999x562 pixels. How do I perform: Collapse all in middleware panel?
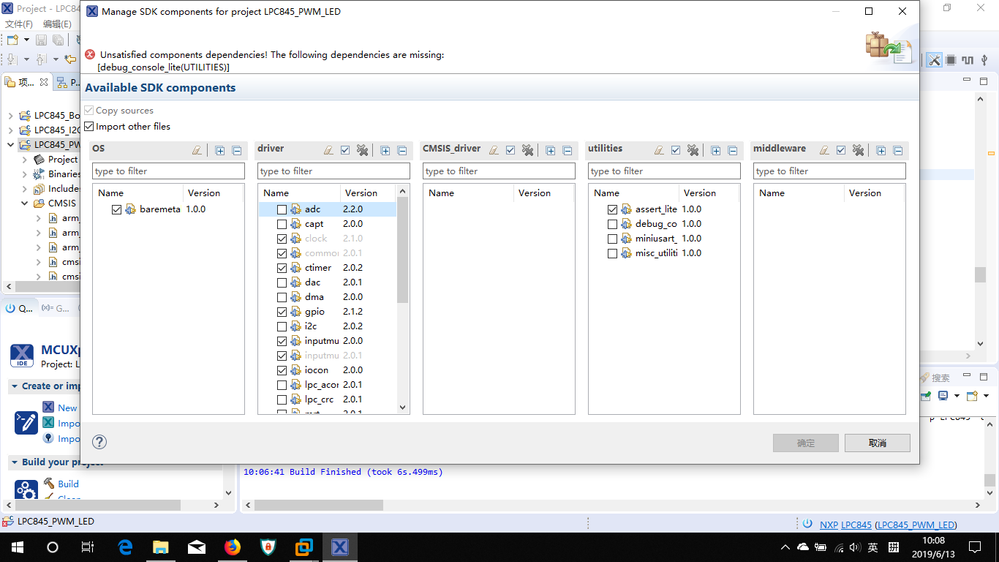[x=898, y=150]
